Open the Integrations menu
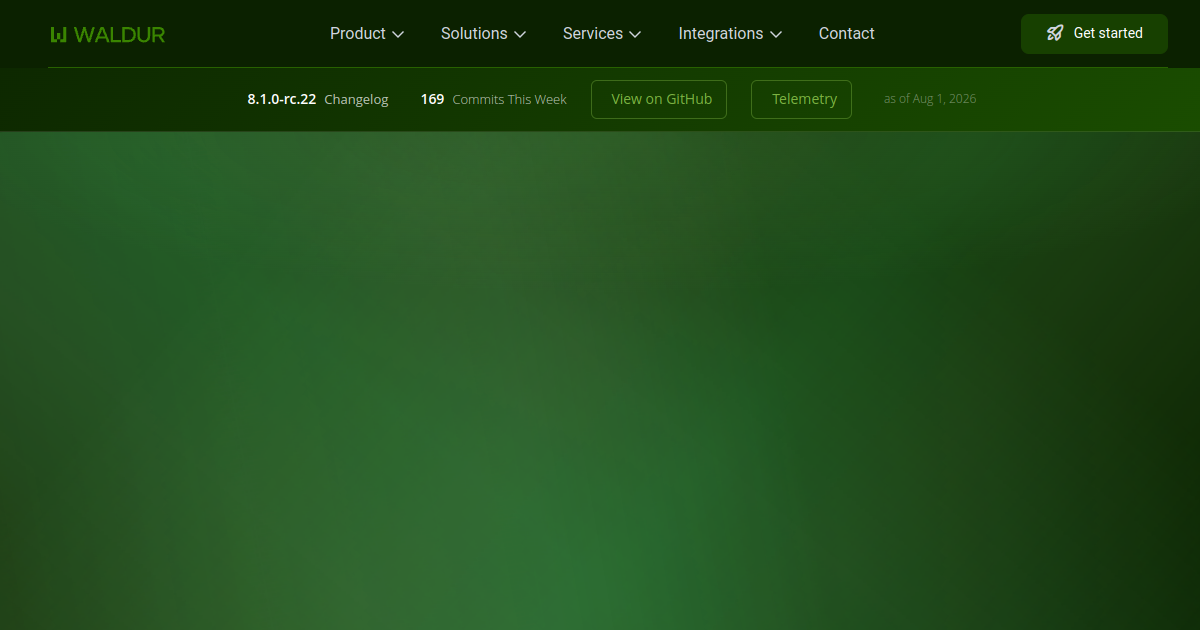Image resolution: width=1200 pixels, height=630 pixels. point(730,34)
